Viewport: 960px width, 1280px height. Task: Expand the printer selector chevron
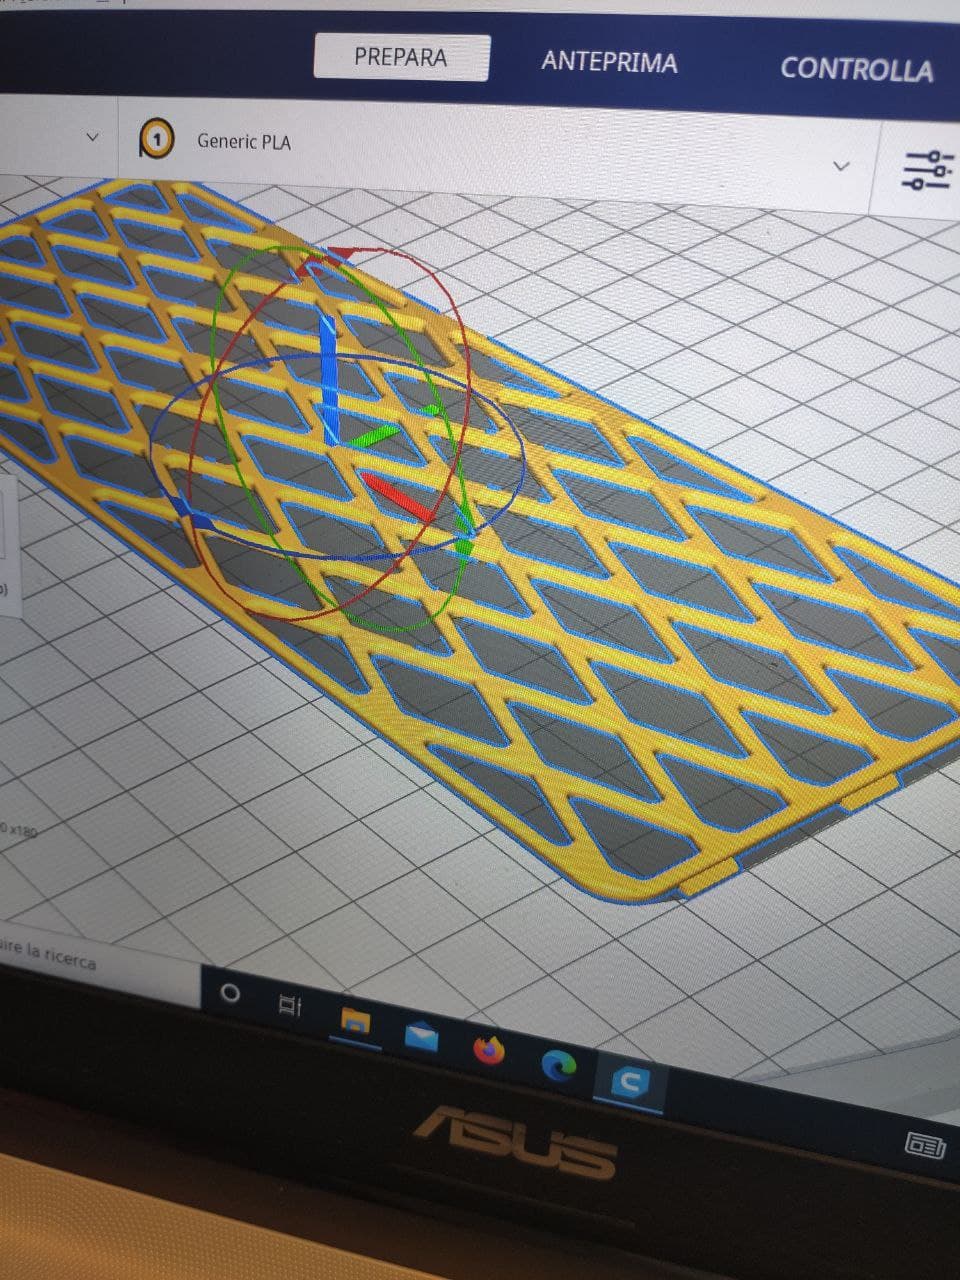click(x=92, y=137)
